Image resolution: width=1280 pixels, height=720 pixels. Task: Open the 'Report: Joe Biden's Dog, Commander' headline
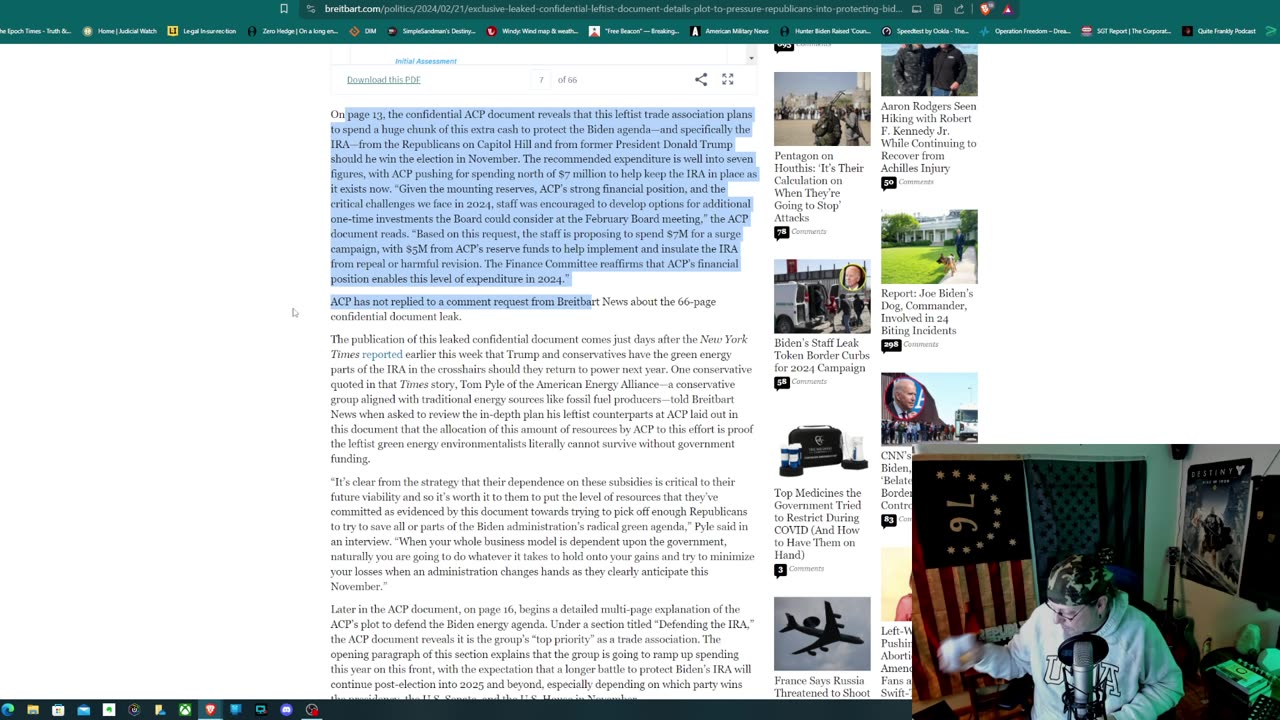tap(927, 312)
